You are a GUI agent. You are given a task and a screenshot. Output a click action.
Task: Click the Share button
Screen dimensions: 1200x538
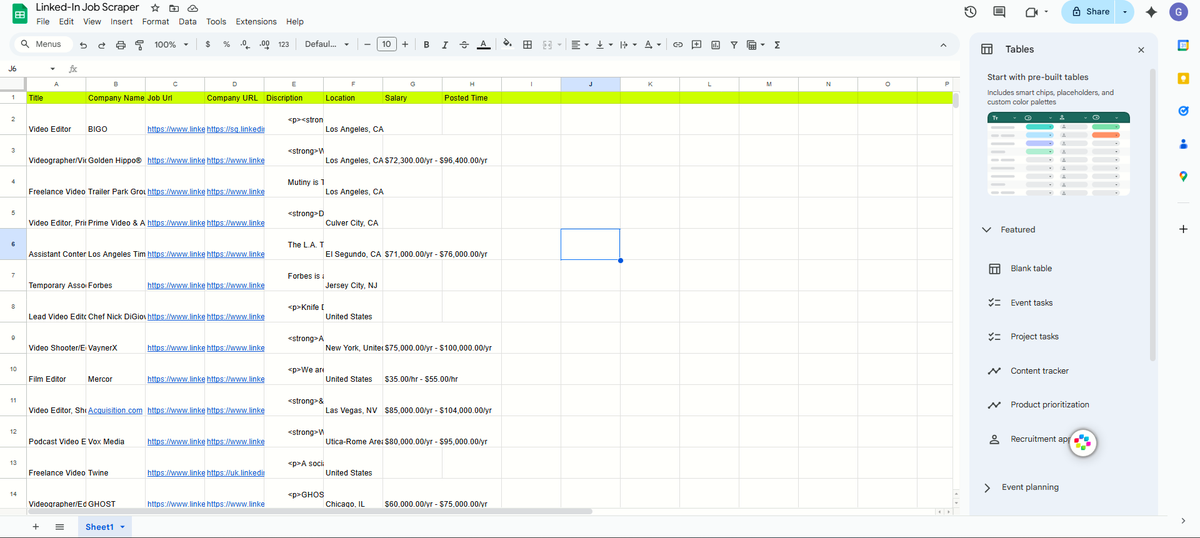click(1089, 12)
